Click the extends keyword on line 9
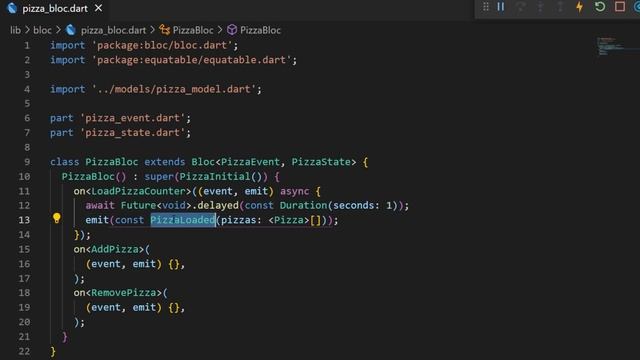The image size is (640, 360). click(x=164, y=162)
